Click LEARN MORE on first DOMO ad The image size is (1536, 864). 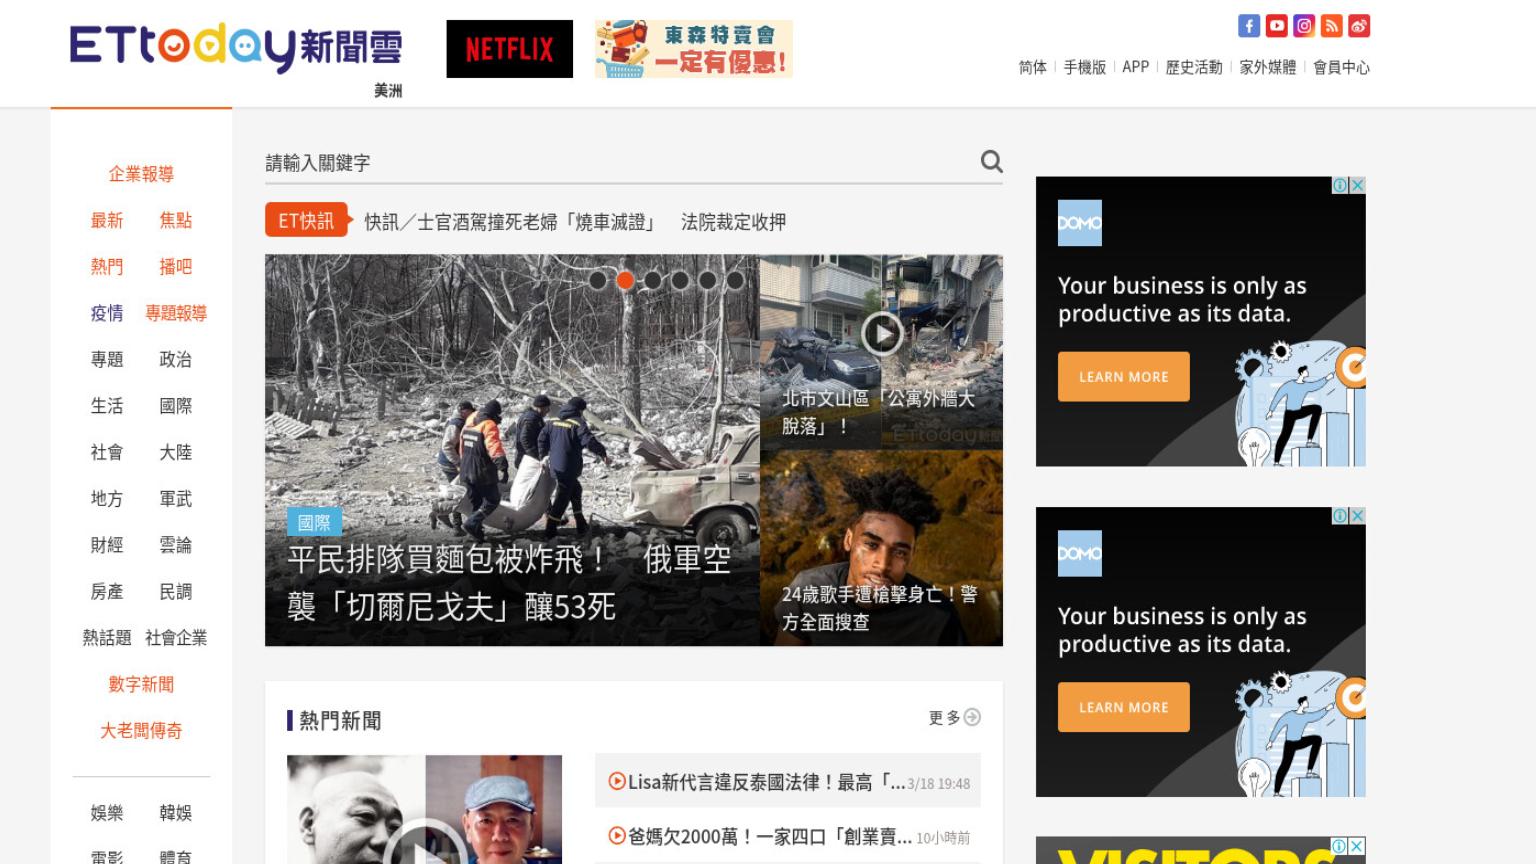(1124, 377)
